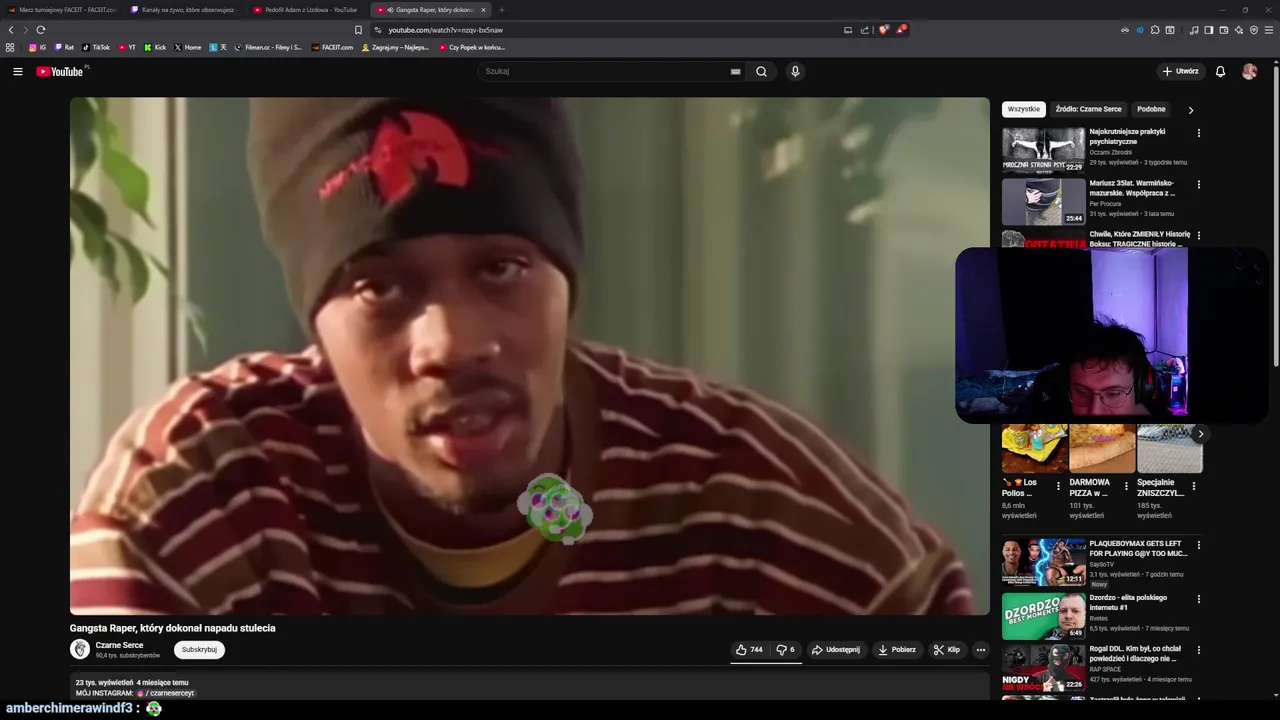Share this page icon in address bar
This screenshot has width=1280, height=720.
tap(865, 30)
